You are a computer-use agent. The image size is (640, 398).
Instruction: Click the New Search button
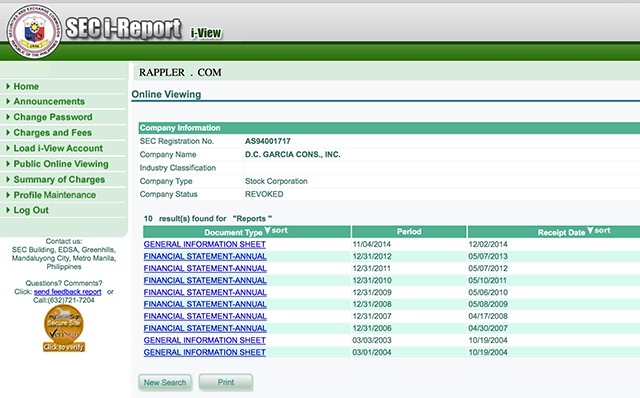(165, 382)
